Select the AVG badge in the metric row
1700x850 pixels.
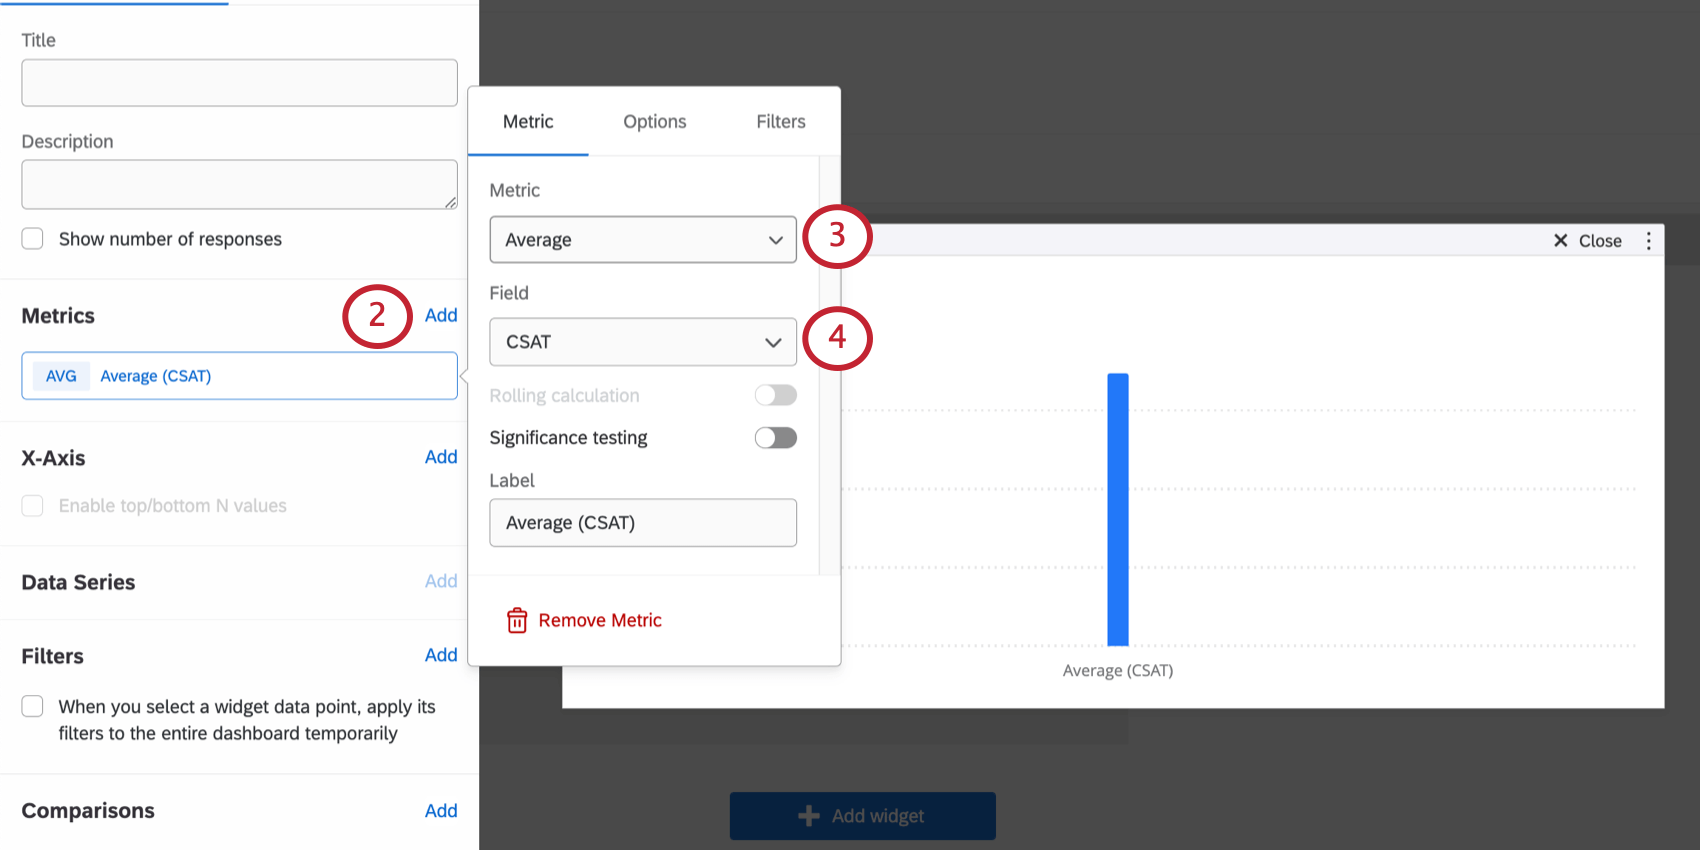61,376
